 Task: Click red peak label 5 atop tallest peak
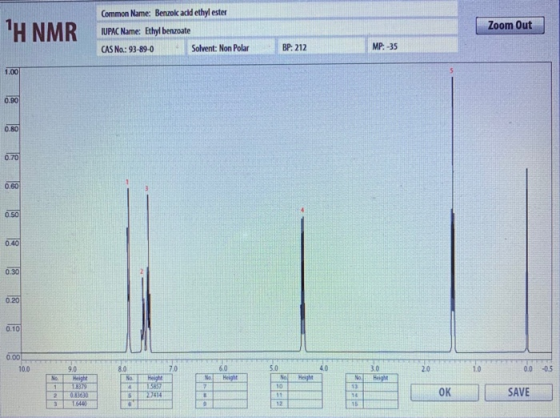point(451,71)
